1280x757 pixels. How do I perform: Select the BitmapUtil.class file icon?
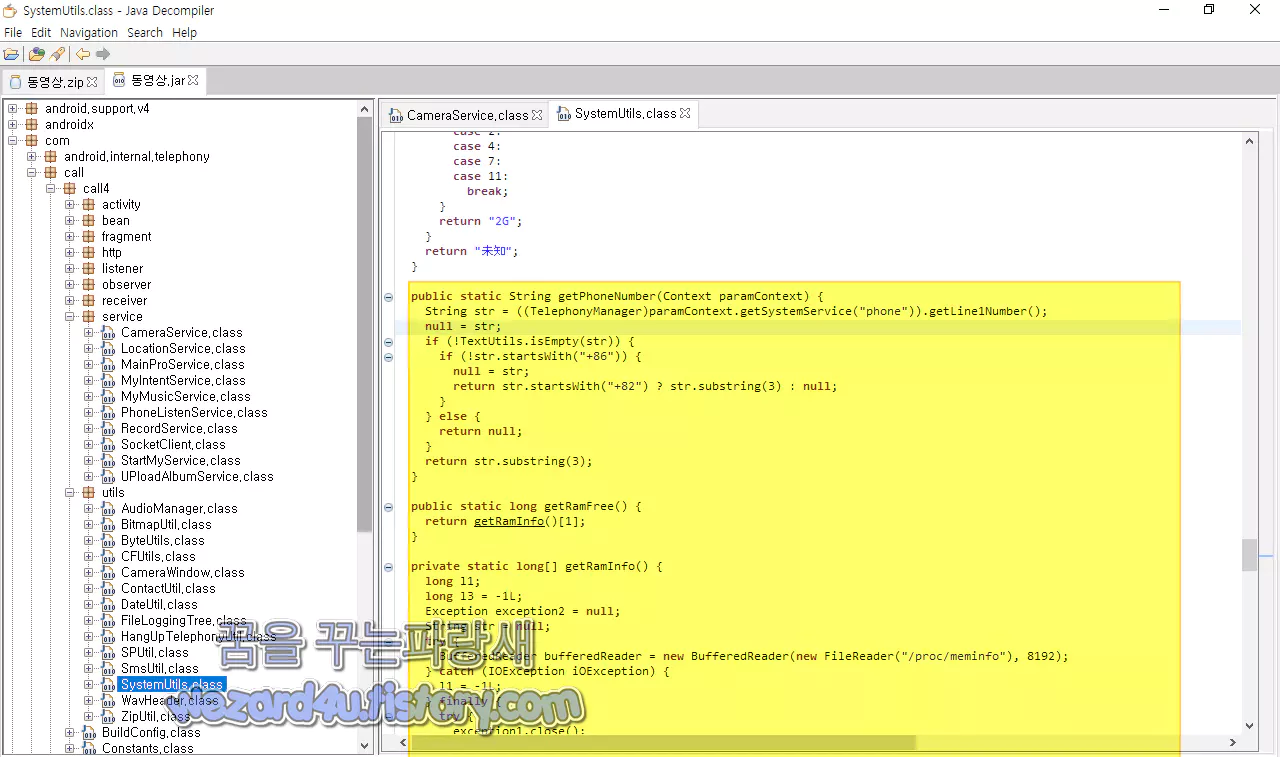pyautogui.click(x=108, y=524)
